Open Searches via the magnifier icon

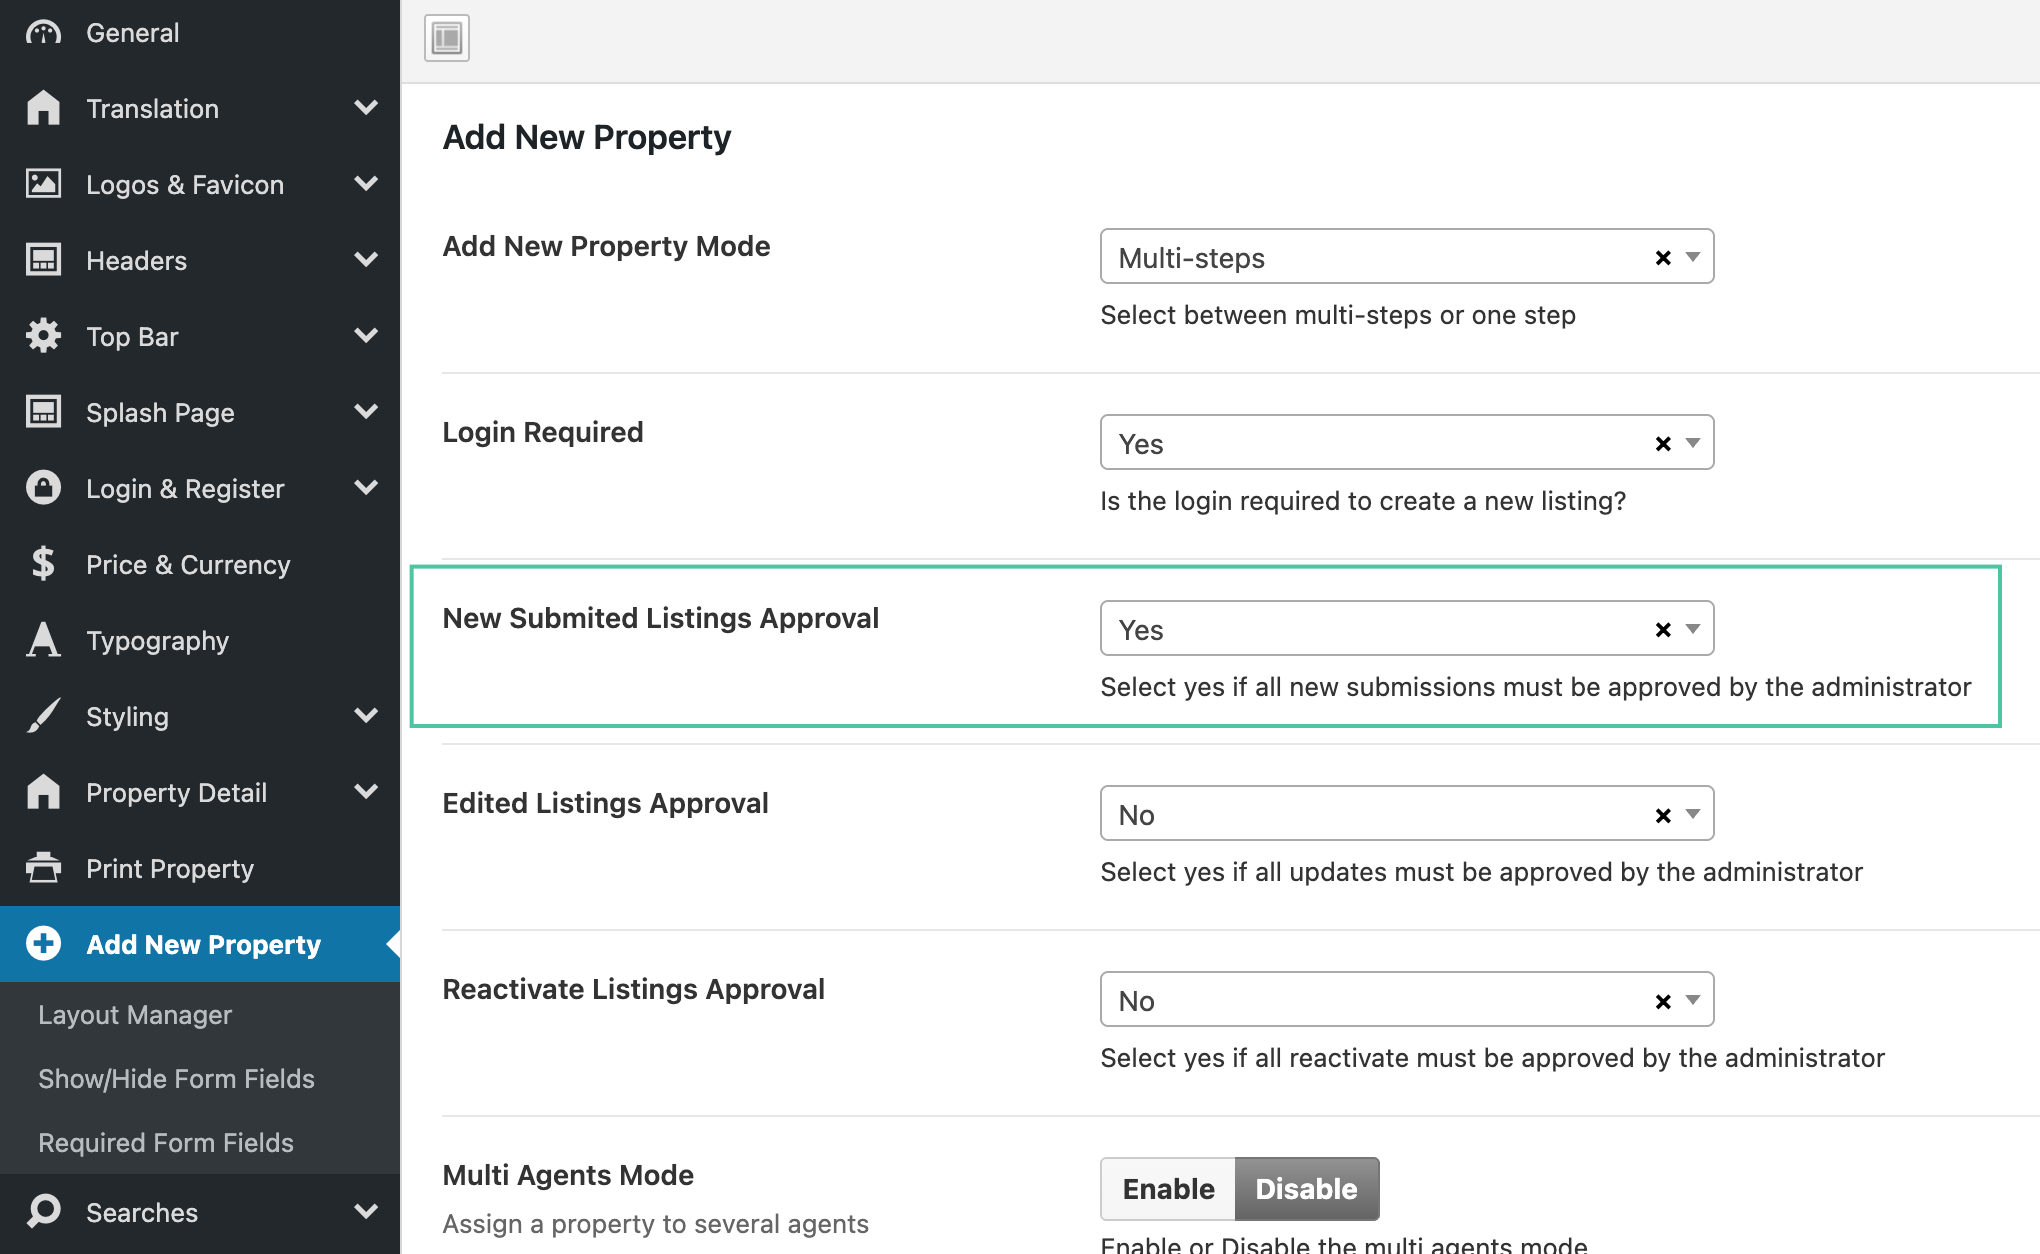42,1212
